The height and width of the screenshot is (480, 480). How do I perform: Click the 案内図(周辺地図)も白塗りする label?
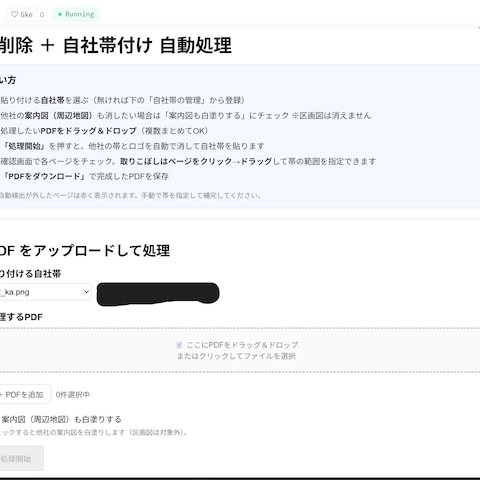(61, 419)
